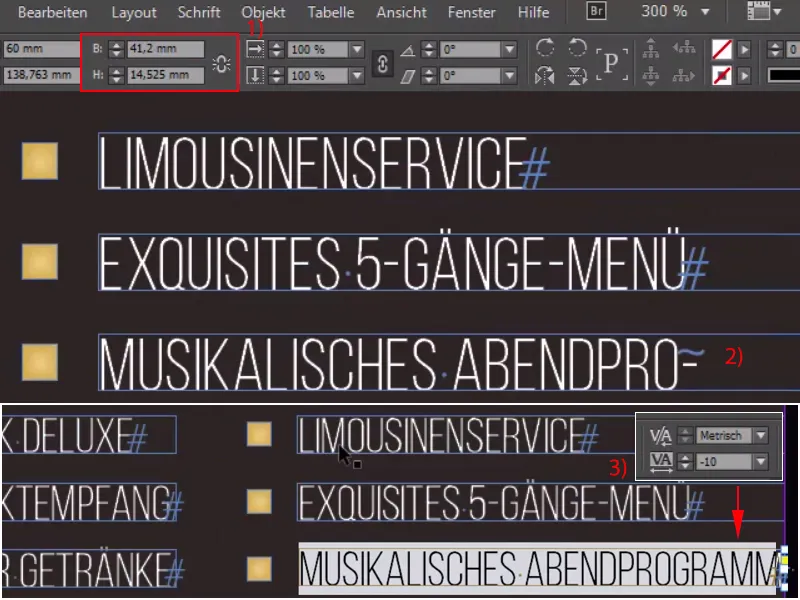Click gold bullet square beside upper LIMOUSINENSERVICE
This screenshot has height=600, width=800.
tap(40, 161)
